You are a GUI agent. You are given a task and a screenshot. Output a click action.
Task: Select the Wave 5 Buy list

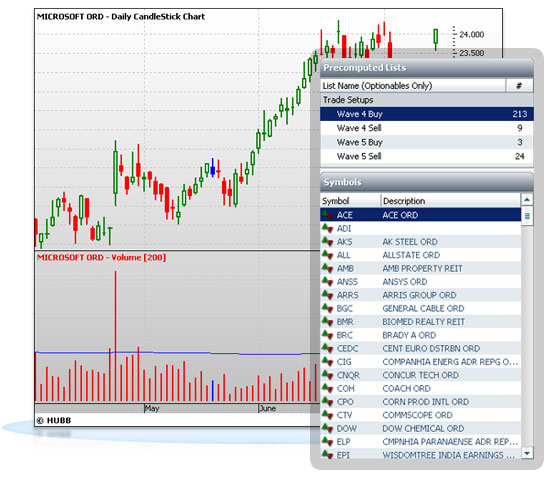[427, 142]
